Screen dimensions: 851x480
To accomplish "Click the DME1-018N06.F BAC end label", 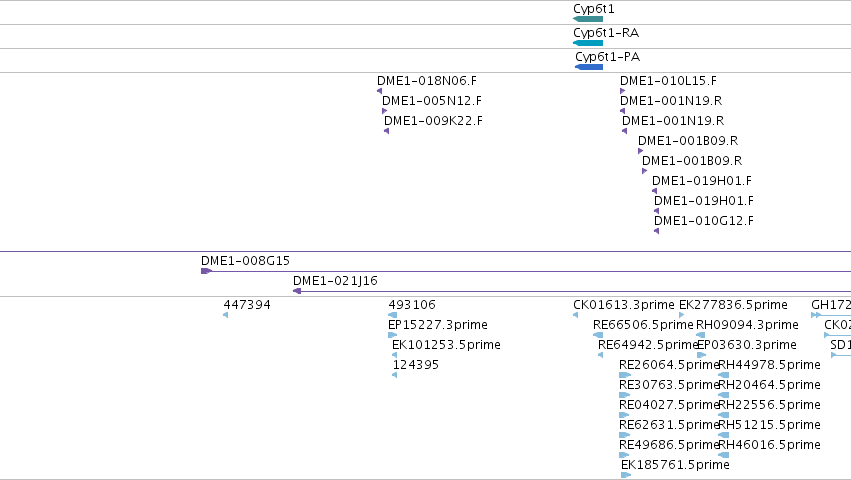I will pyautogui.click(x=427, y=81).
